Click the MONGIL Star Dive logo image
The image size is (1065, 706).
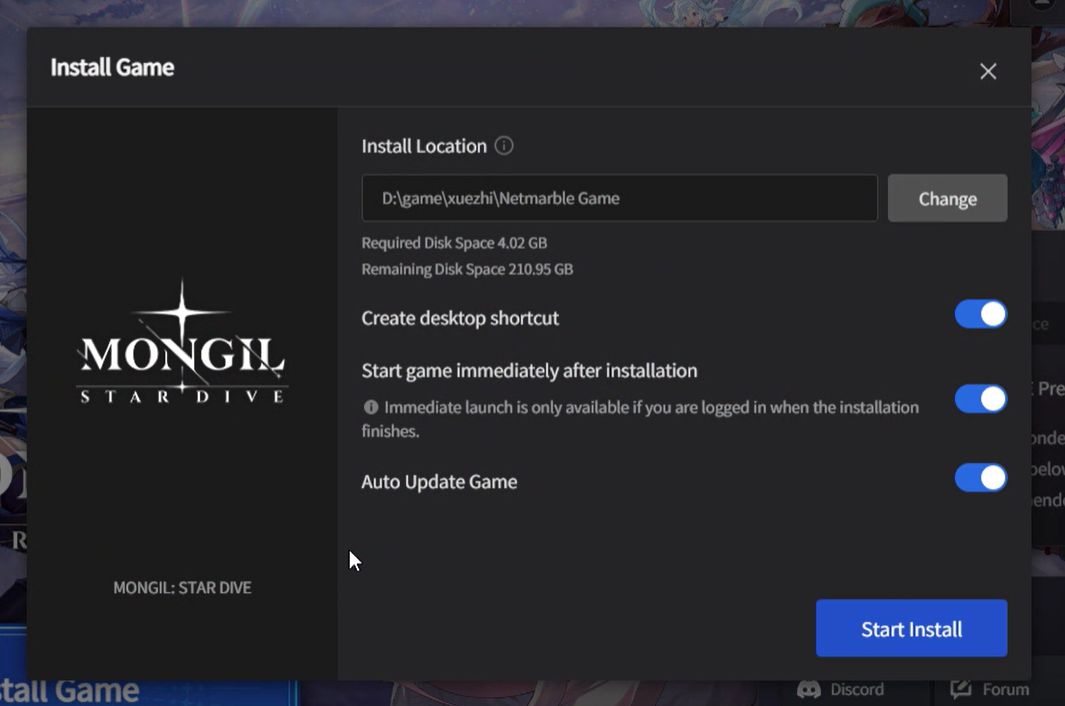pos(182,345)
